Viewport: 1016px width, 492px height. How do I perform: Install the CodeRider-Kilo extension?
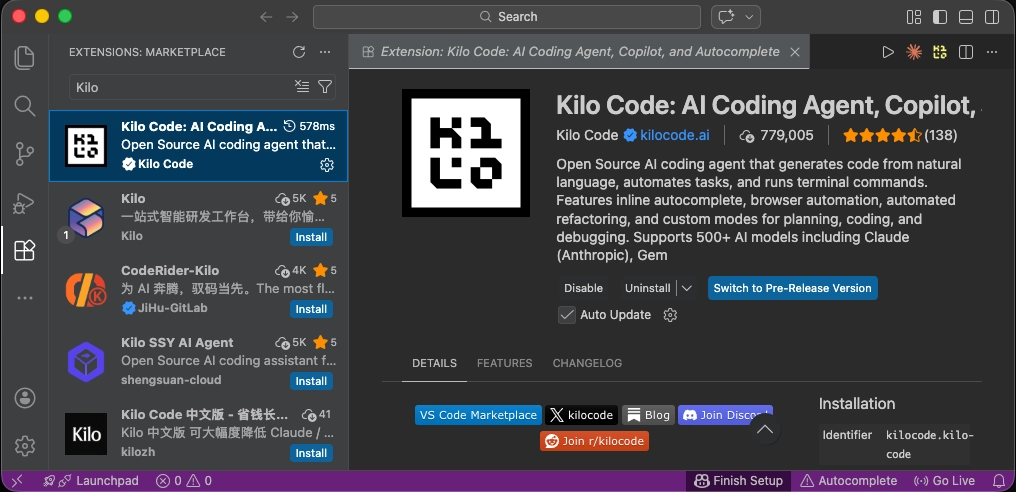311,309
